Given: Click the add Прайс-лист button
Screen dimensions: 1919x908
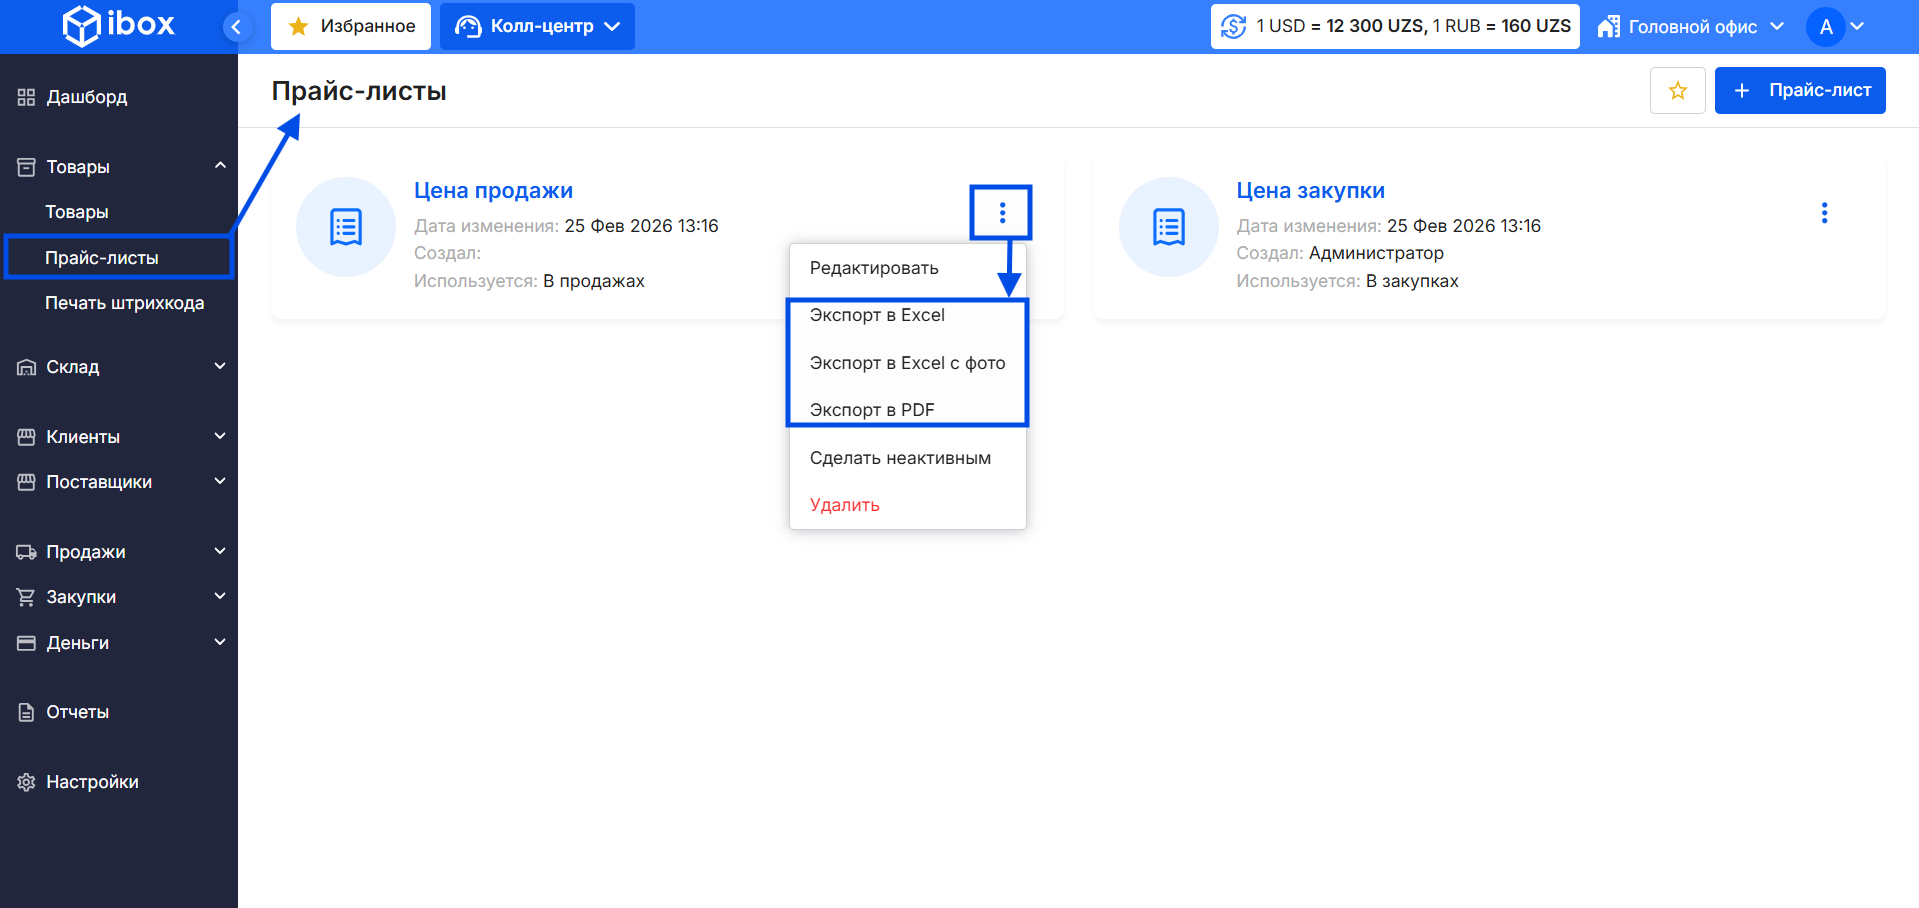Looking at the screenshot, I should click(x=1799, y=91).
